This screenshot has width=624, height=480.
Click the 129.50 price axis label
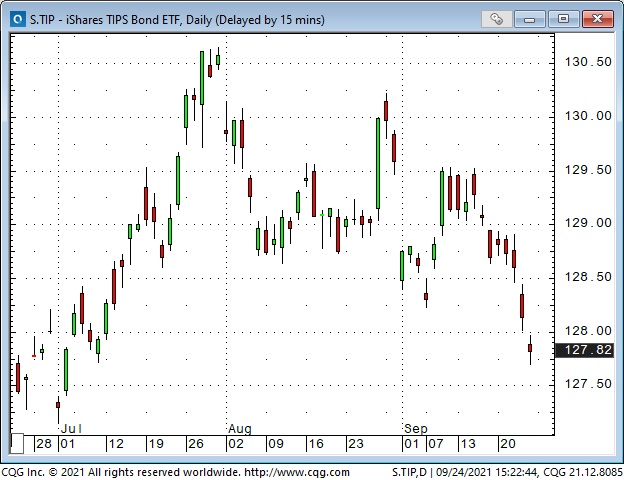click(x=588, y=170)
